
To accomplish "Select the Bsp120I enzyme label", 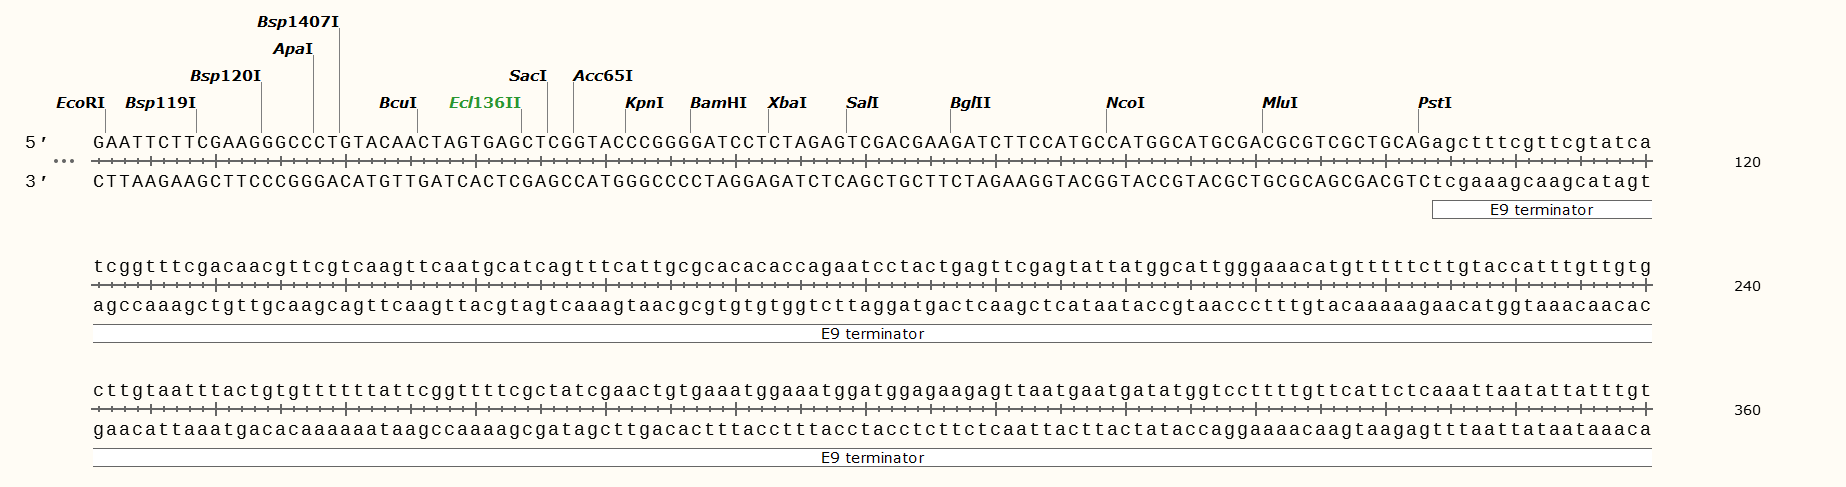I will [225, 76].
